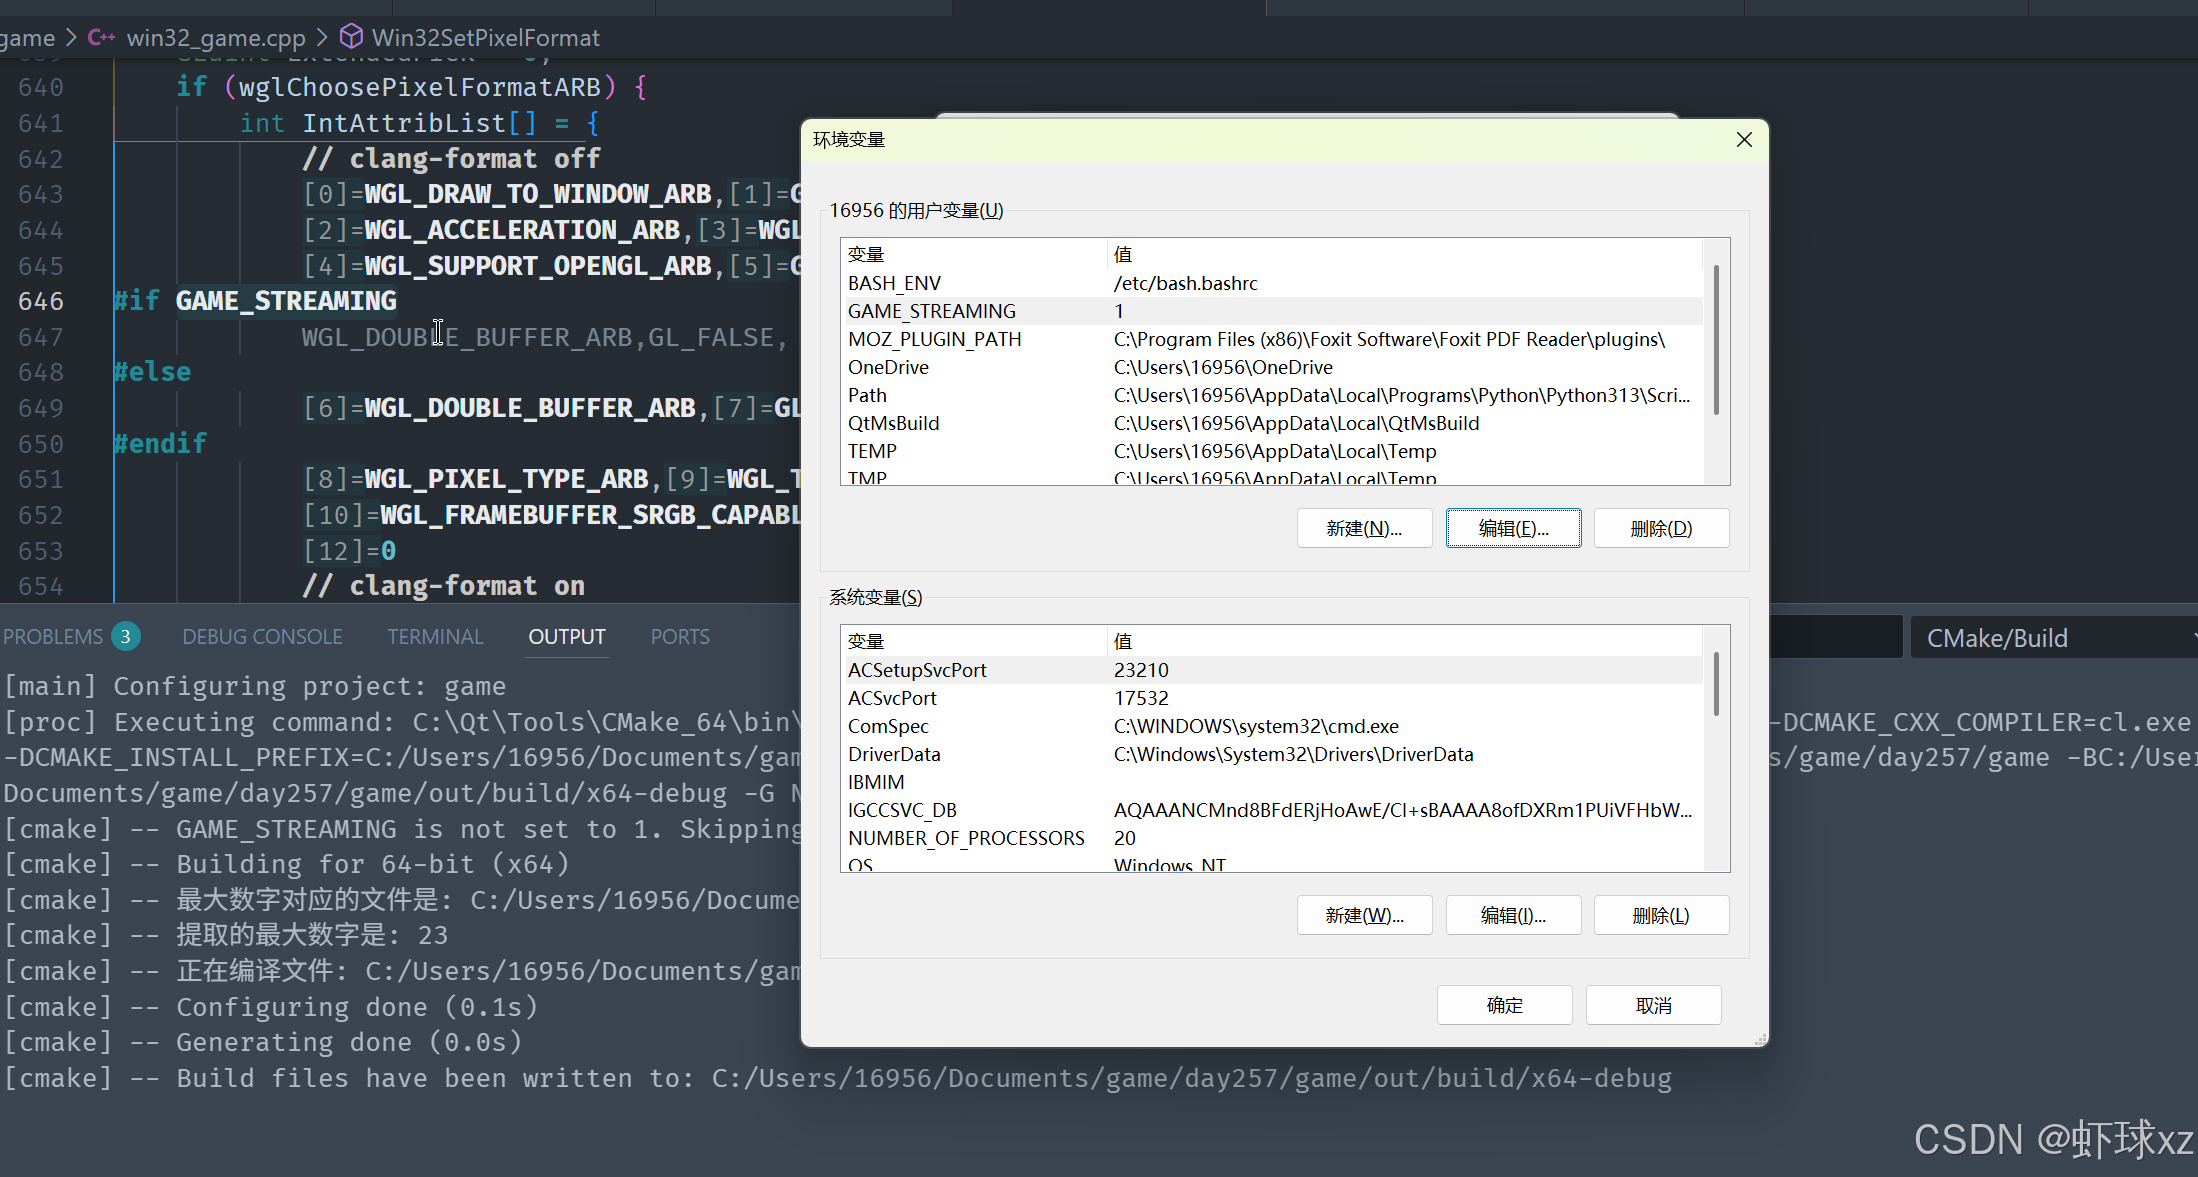The height and width of the screenshot is (1177, 2198).
Task: Select the NUMBER_OF_PROCESSORS system variable row
Action: coord(966,838)
